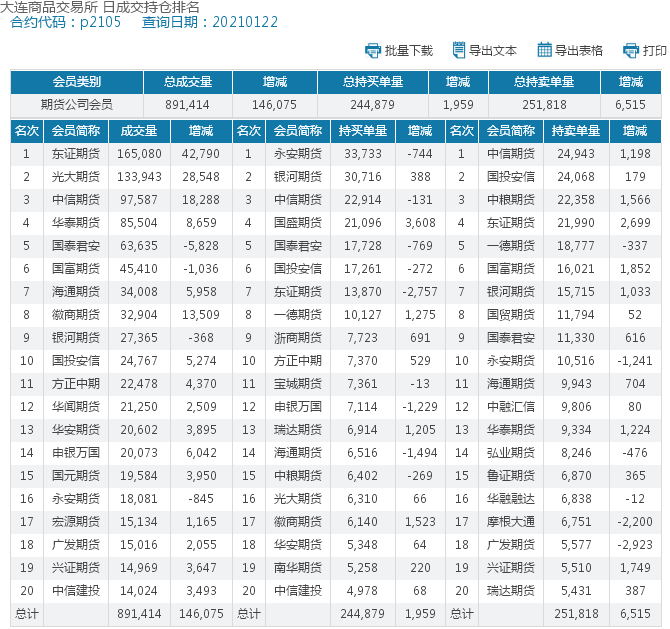
Task: Open the 导出表格 link
Action: coord(579,51)
